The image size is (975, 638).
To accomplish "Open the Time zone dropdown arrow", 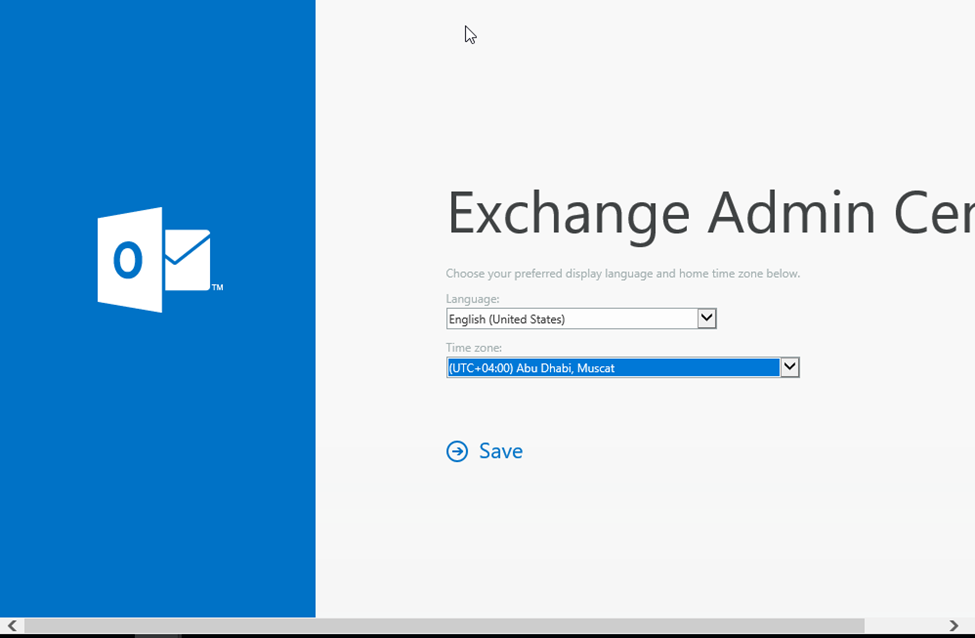I will click(789, 367).
